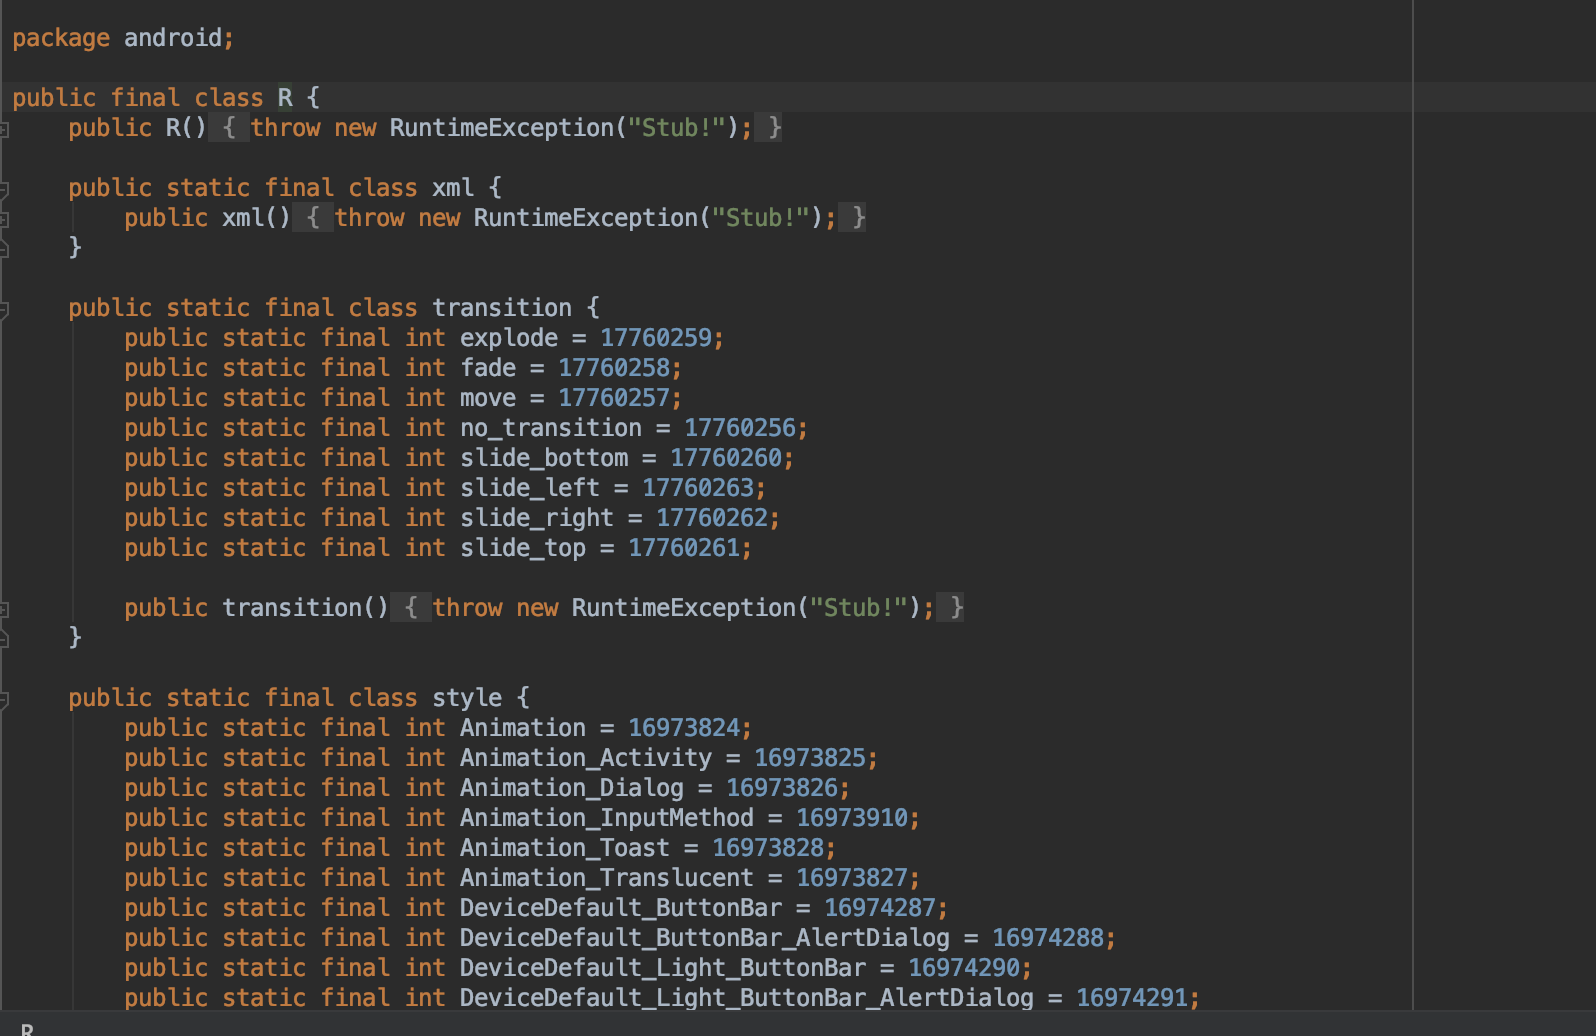Viewport: 1596px width, 1036px height.
Task: Click the folded closing brace ending the xml() line
Action: point(853,218)
